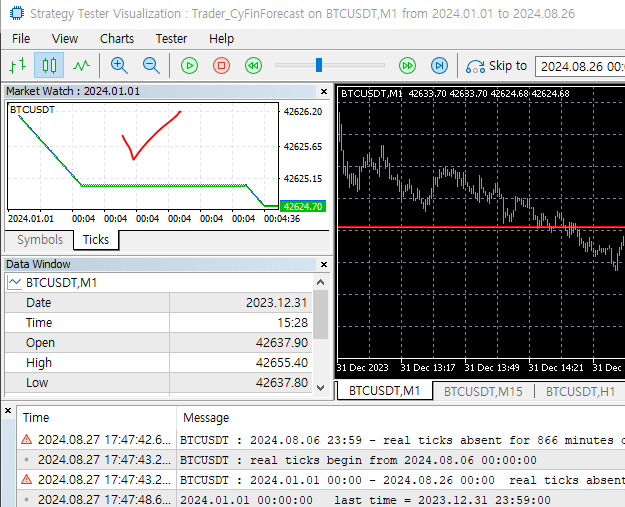Viewport: 625px width, 507px height.
Task: Switch to the Ticks tab
Action: click(96, 240)
